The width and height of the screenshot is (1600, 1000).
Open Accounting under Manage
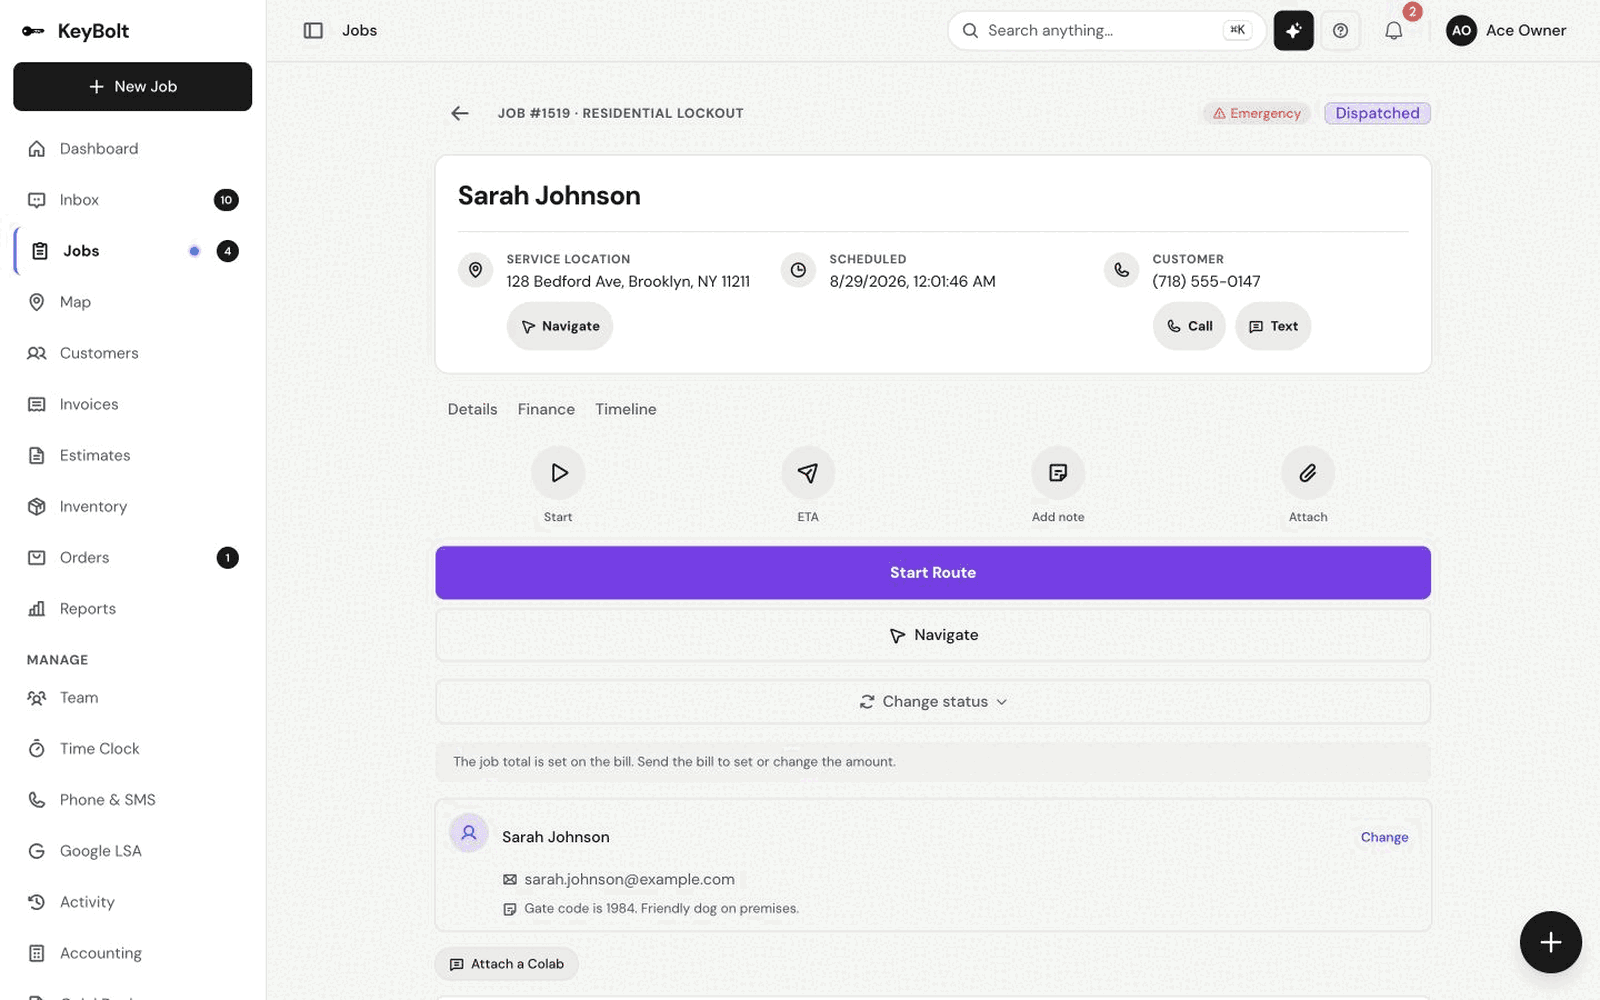click(132, 953)
